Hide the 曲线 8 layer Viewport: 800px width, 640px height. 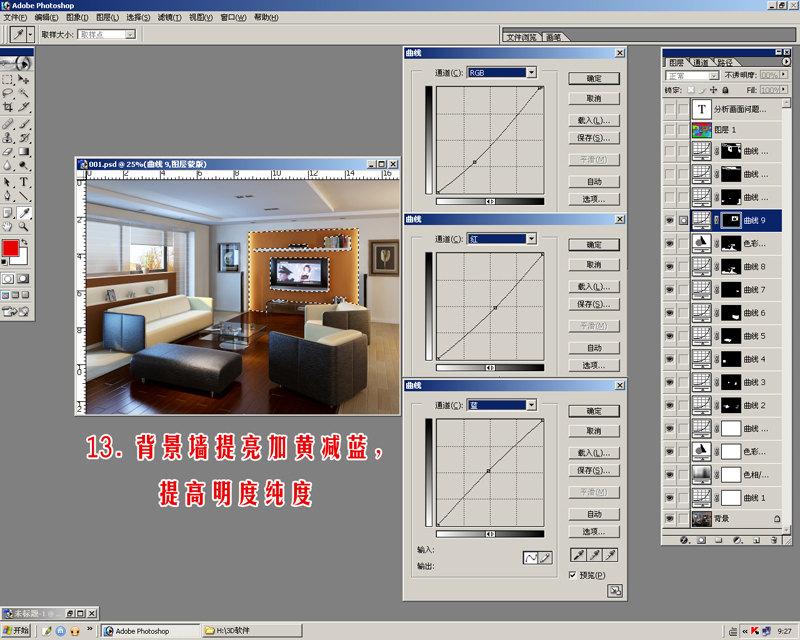[x=669, y=266]
